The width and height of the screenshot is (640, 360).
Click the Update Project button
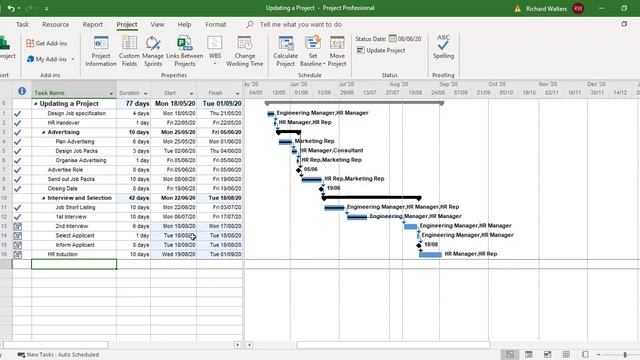(x=381, y=50)
